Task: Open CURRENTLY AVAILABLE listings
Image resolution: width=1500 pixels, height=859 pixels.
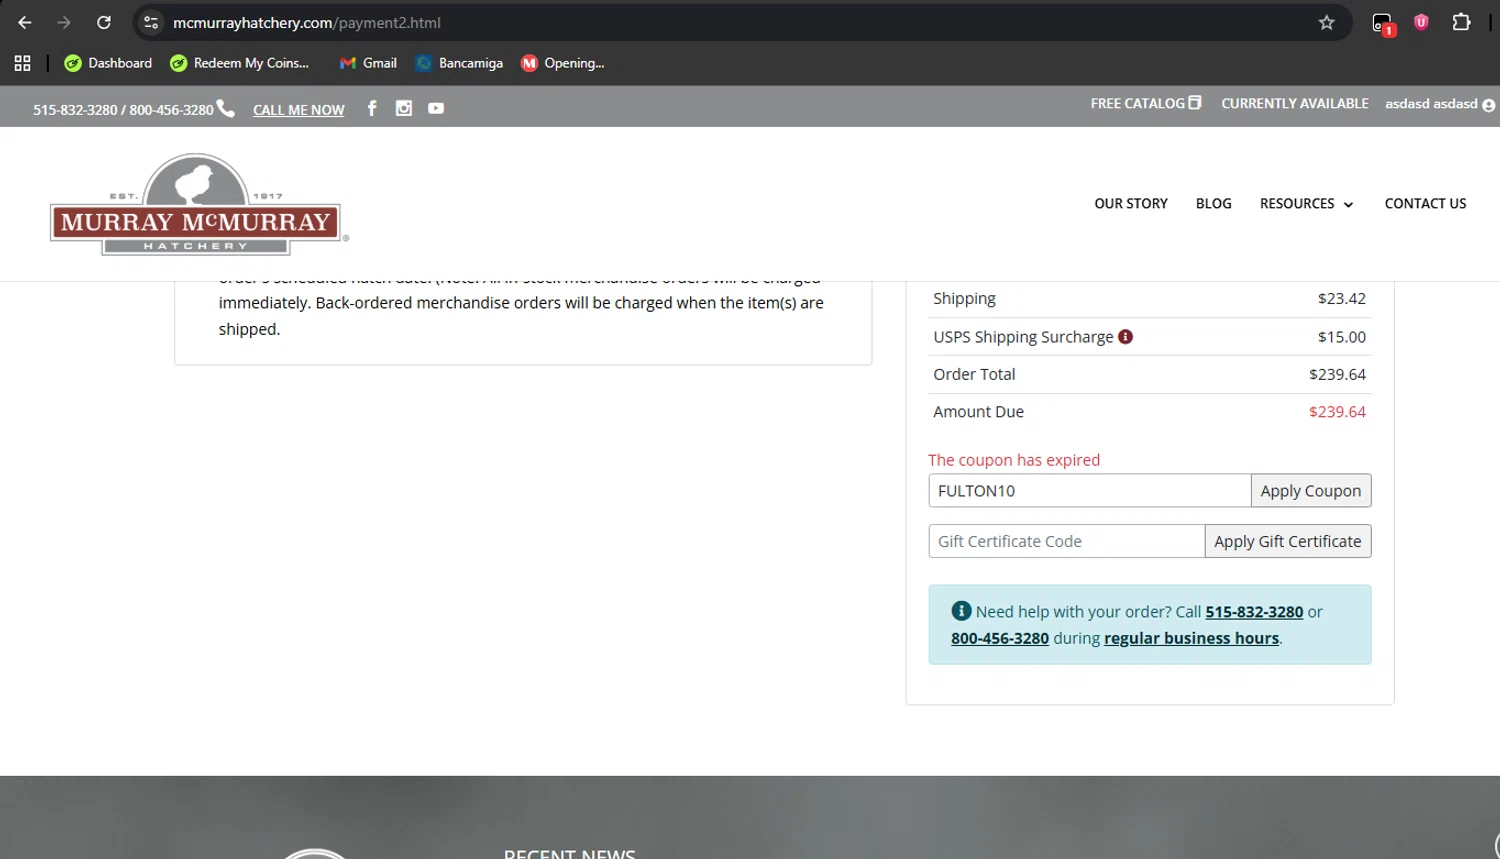Action: tap(1295, 103)
